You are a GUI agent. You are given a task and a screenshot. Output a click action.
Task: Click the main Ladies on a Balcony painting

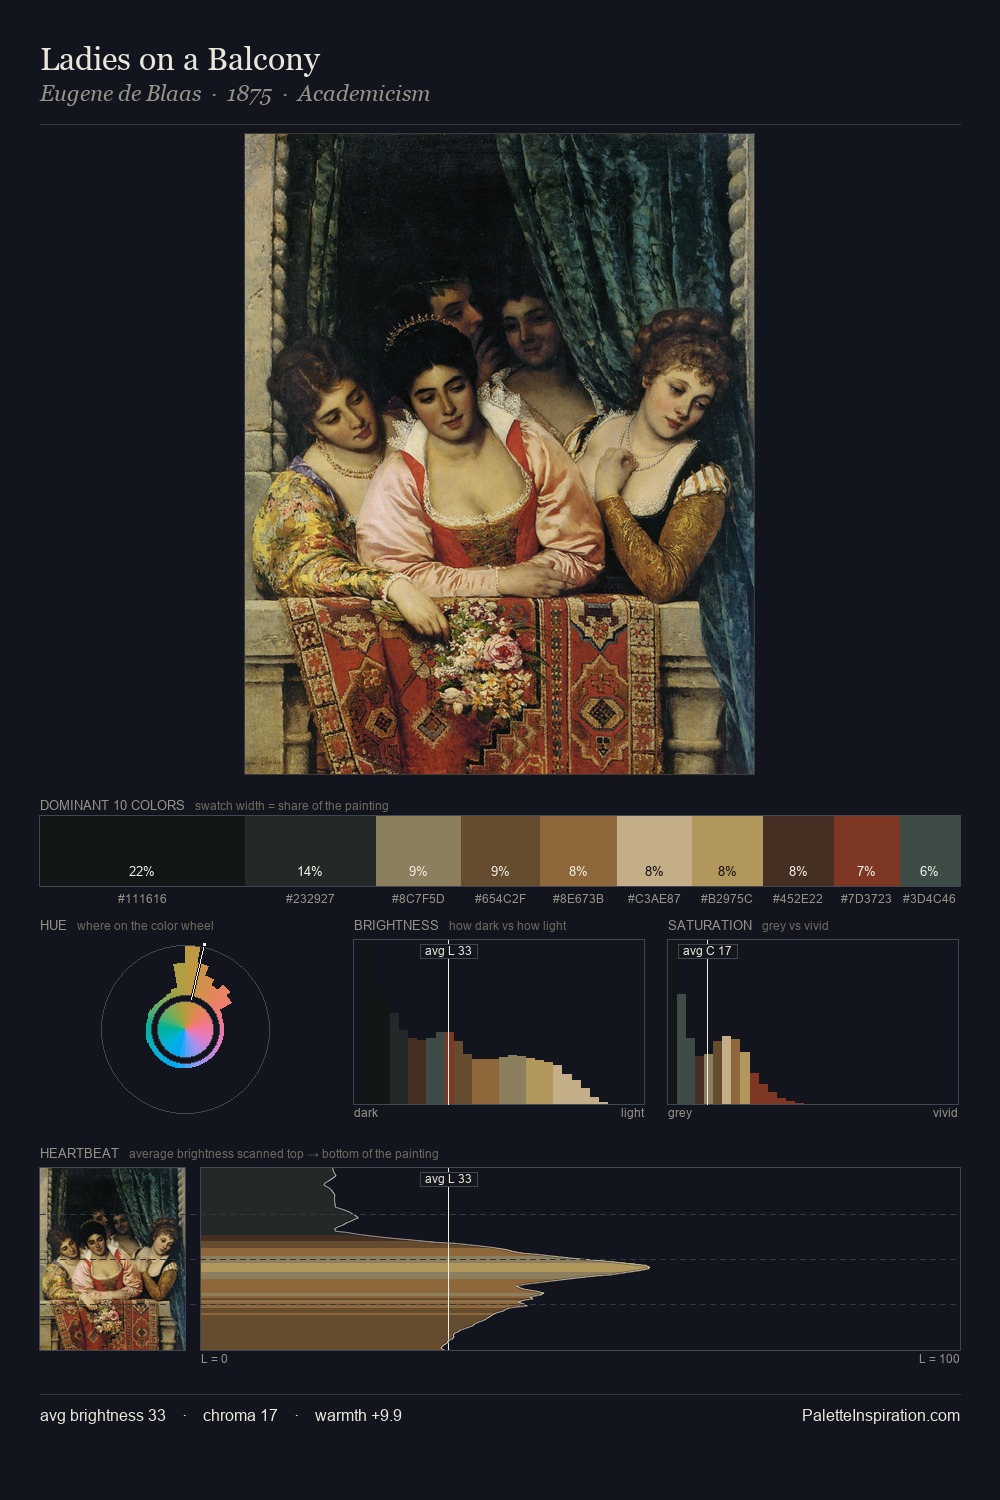499,454
